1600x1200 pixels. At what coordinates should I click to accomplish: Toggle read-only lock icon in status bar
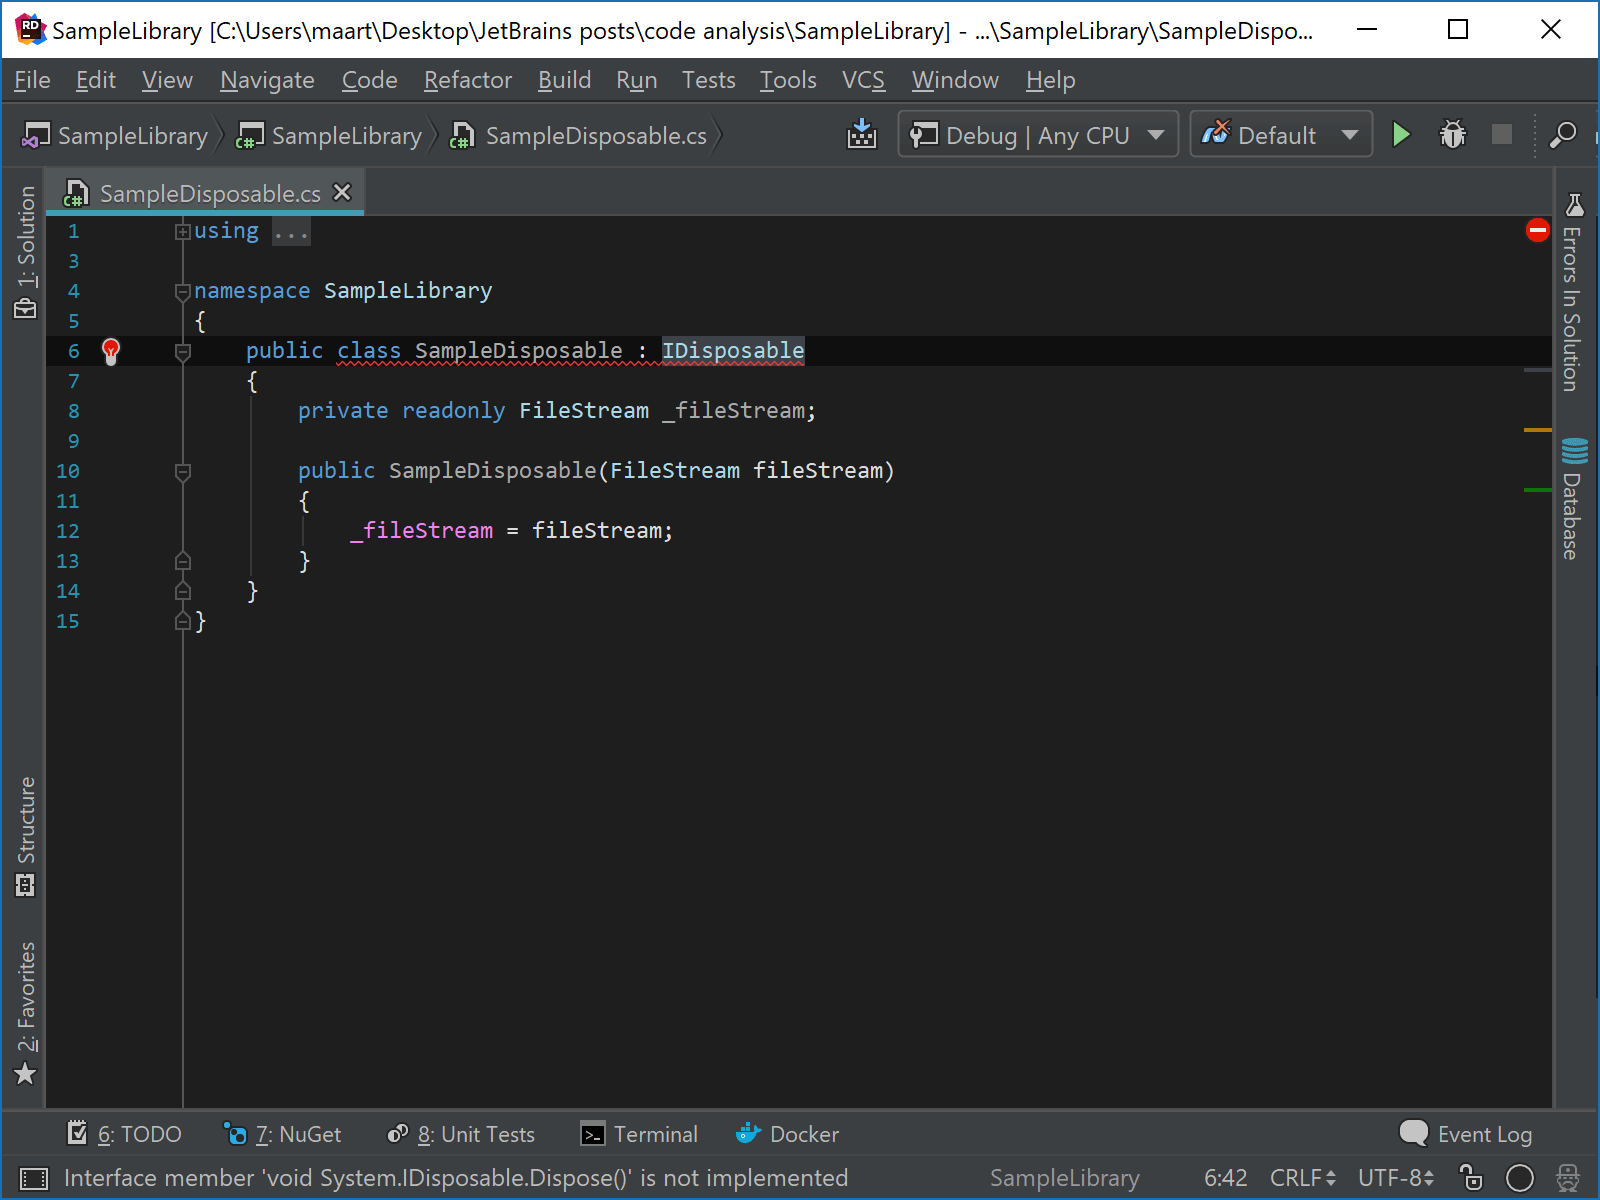point(1471,1178)
